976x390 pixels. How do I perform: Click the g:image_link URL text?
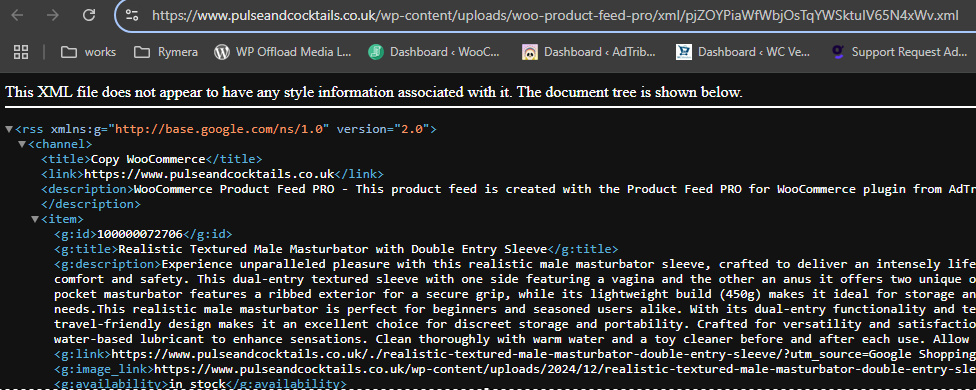[x=565, y=369]
